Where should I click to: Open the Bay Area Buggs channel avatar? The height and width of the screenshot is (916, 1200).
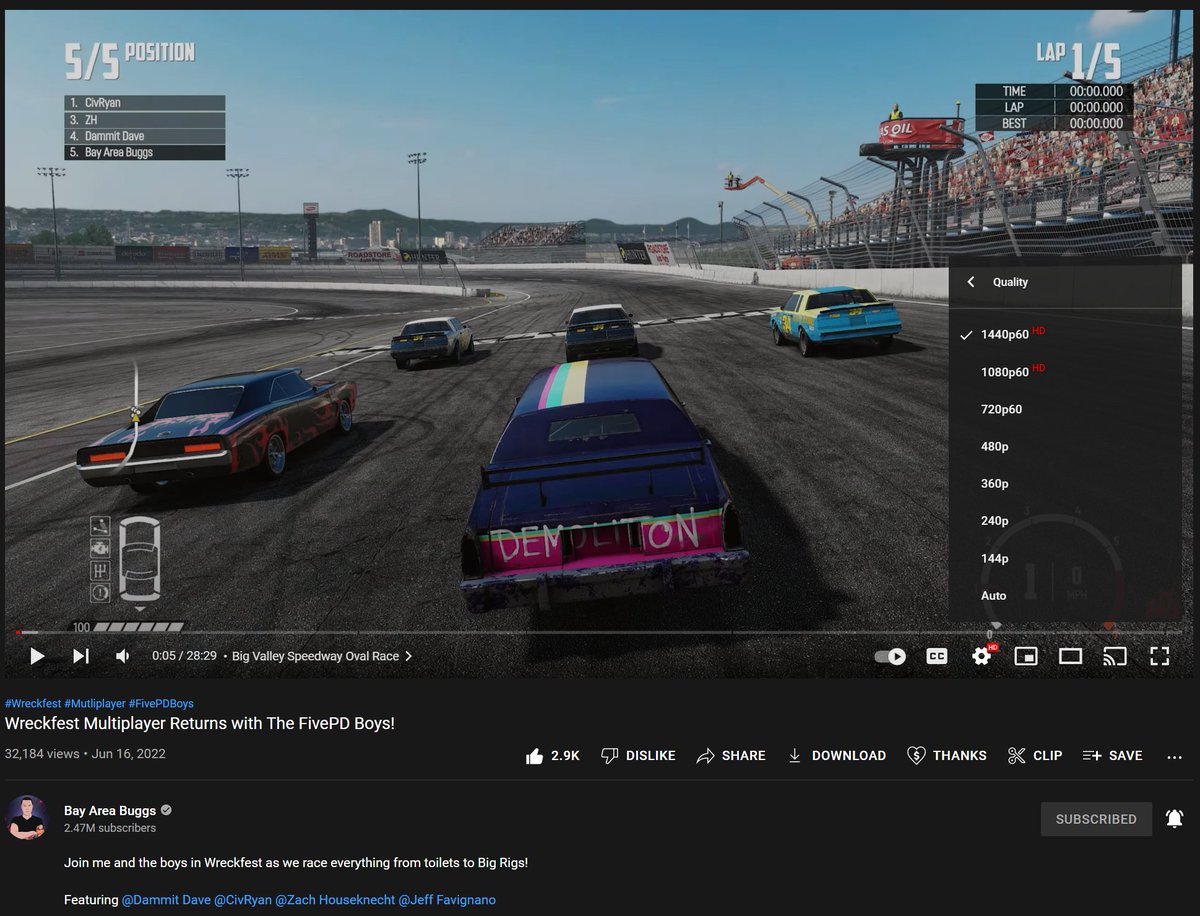coord(27,817)
